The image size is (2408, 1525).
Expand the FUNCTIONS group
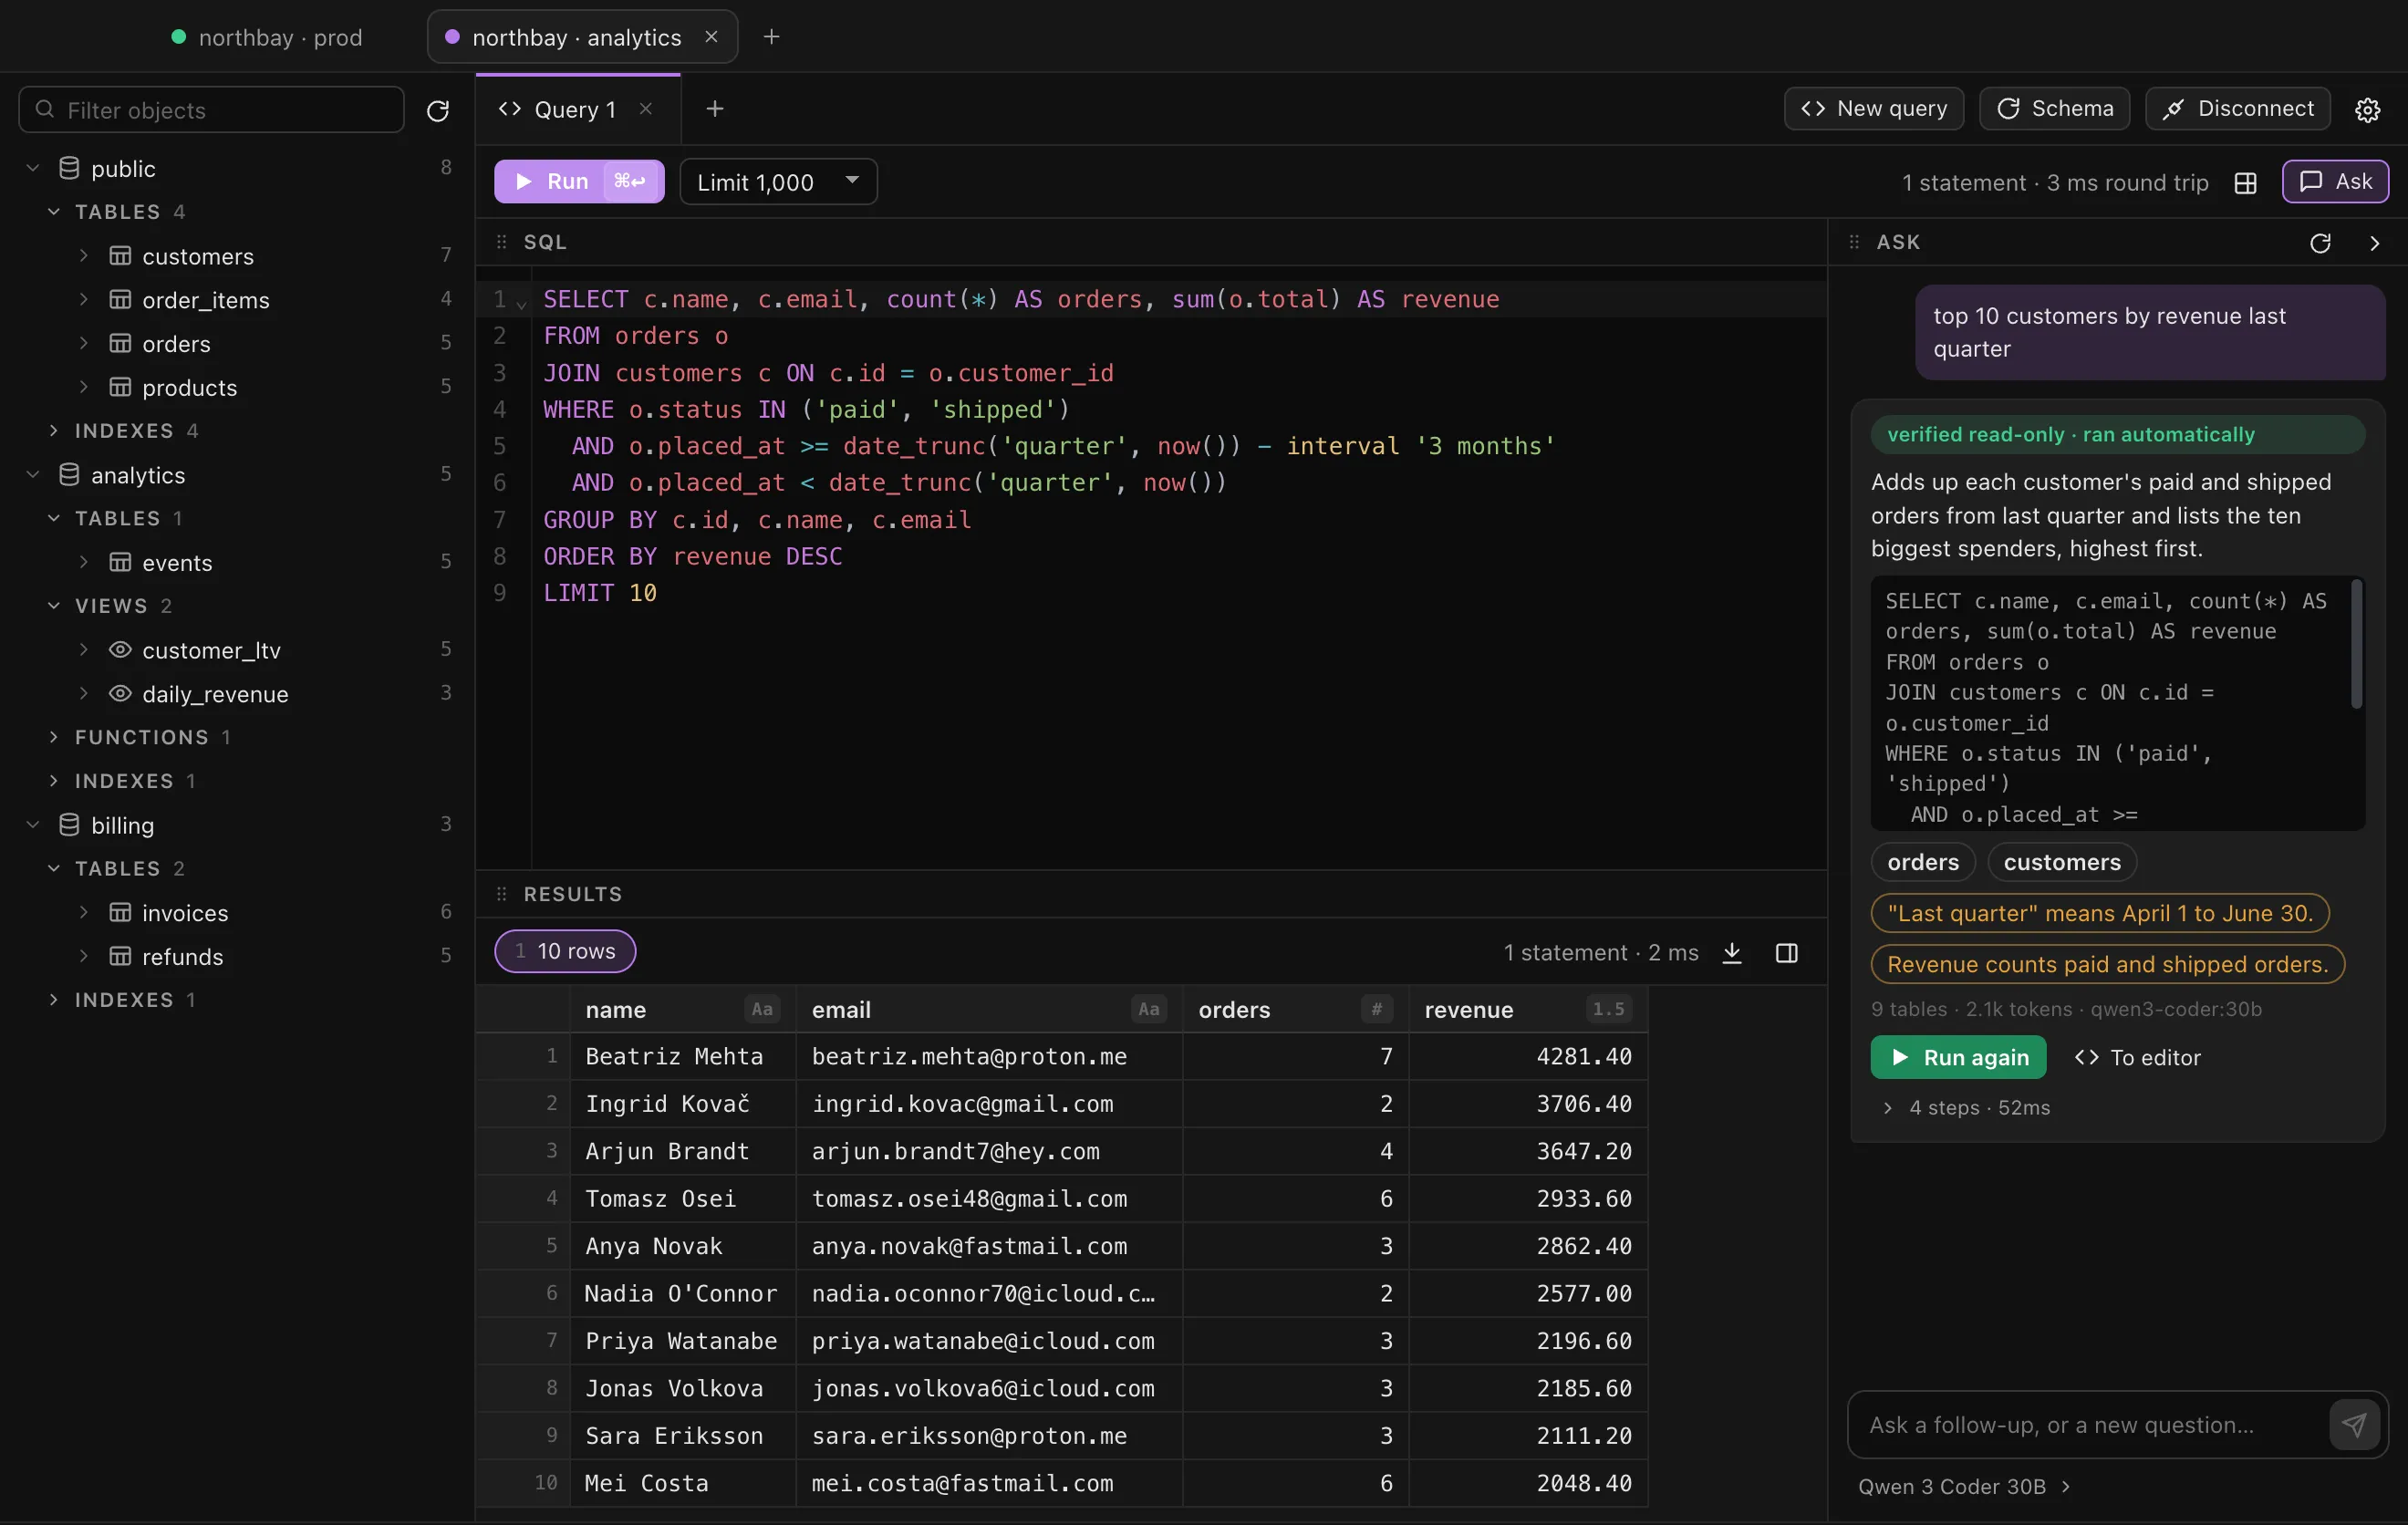pyautogui.click(x=54, y=737)
